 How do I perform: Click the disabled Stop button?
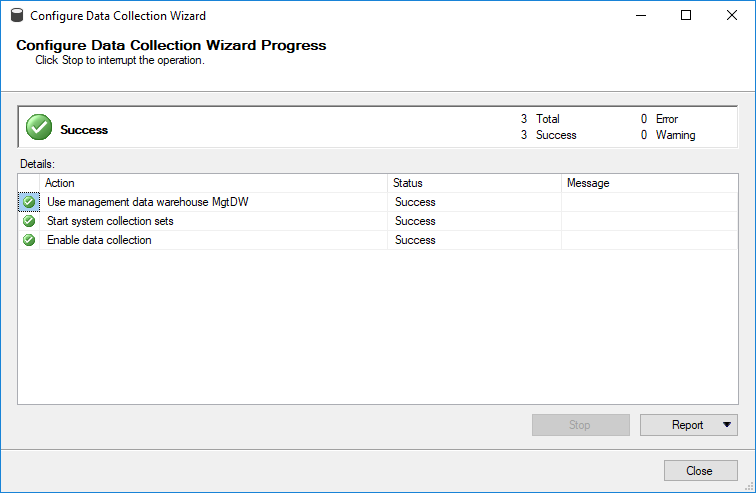coord(580,425)
